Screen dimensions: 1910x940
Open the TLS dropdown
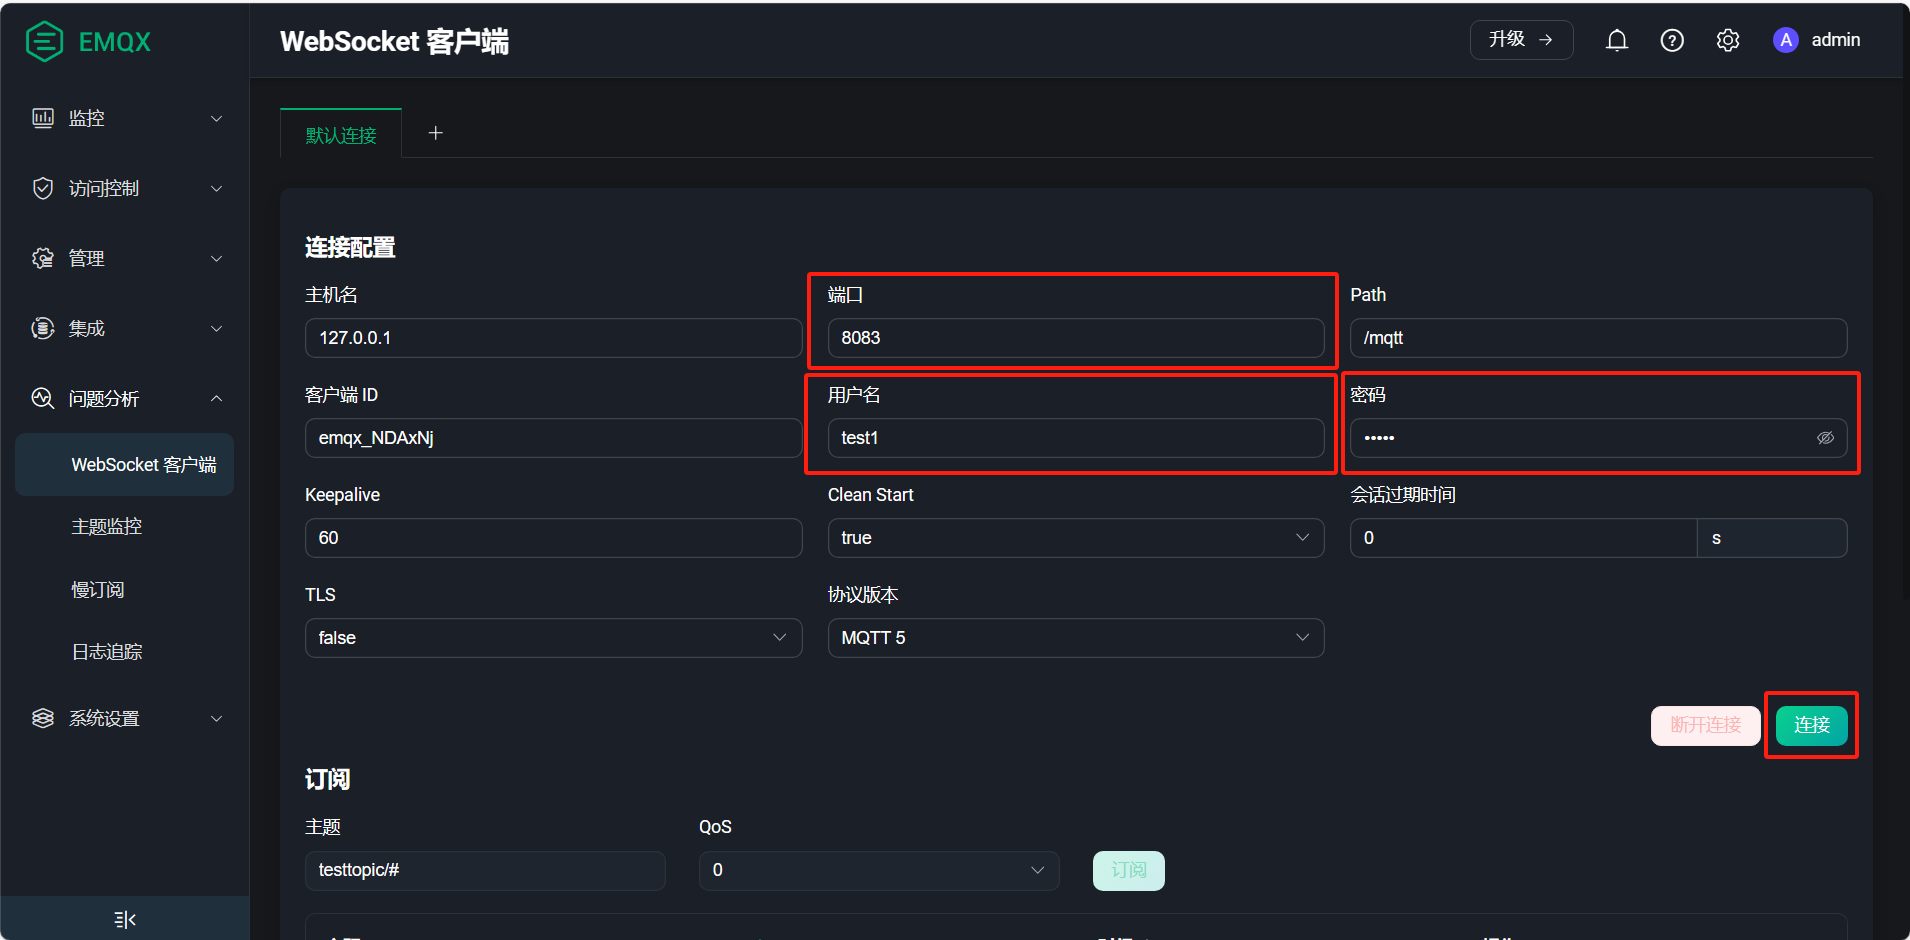pyautogui.click(x=553, y=638)
